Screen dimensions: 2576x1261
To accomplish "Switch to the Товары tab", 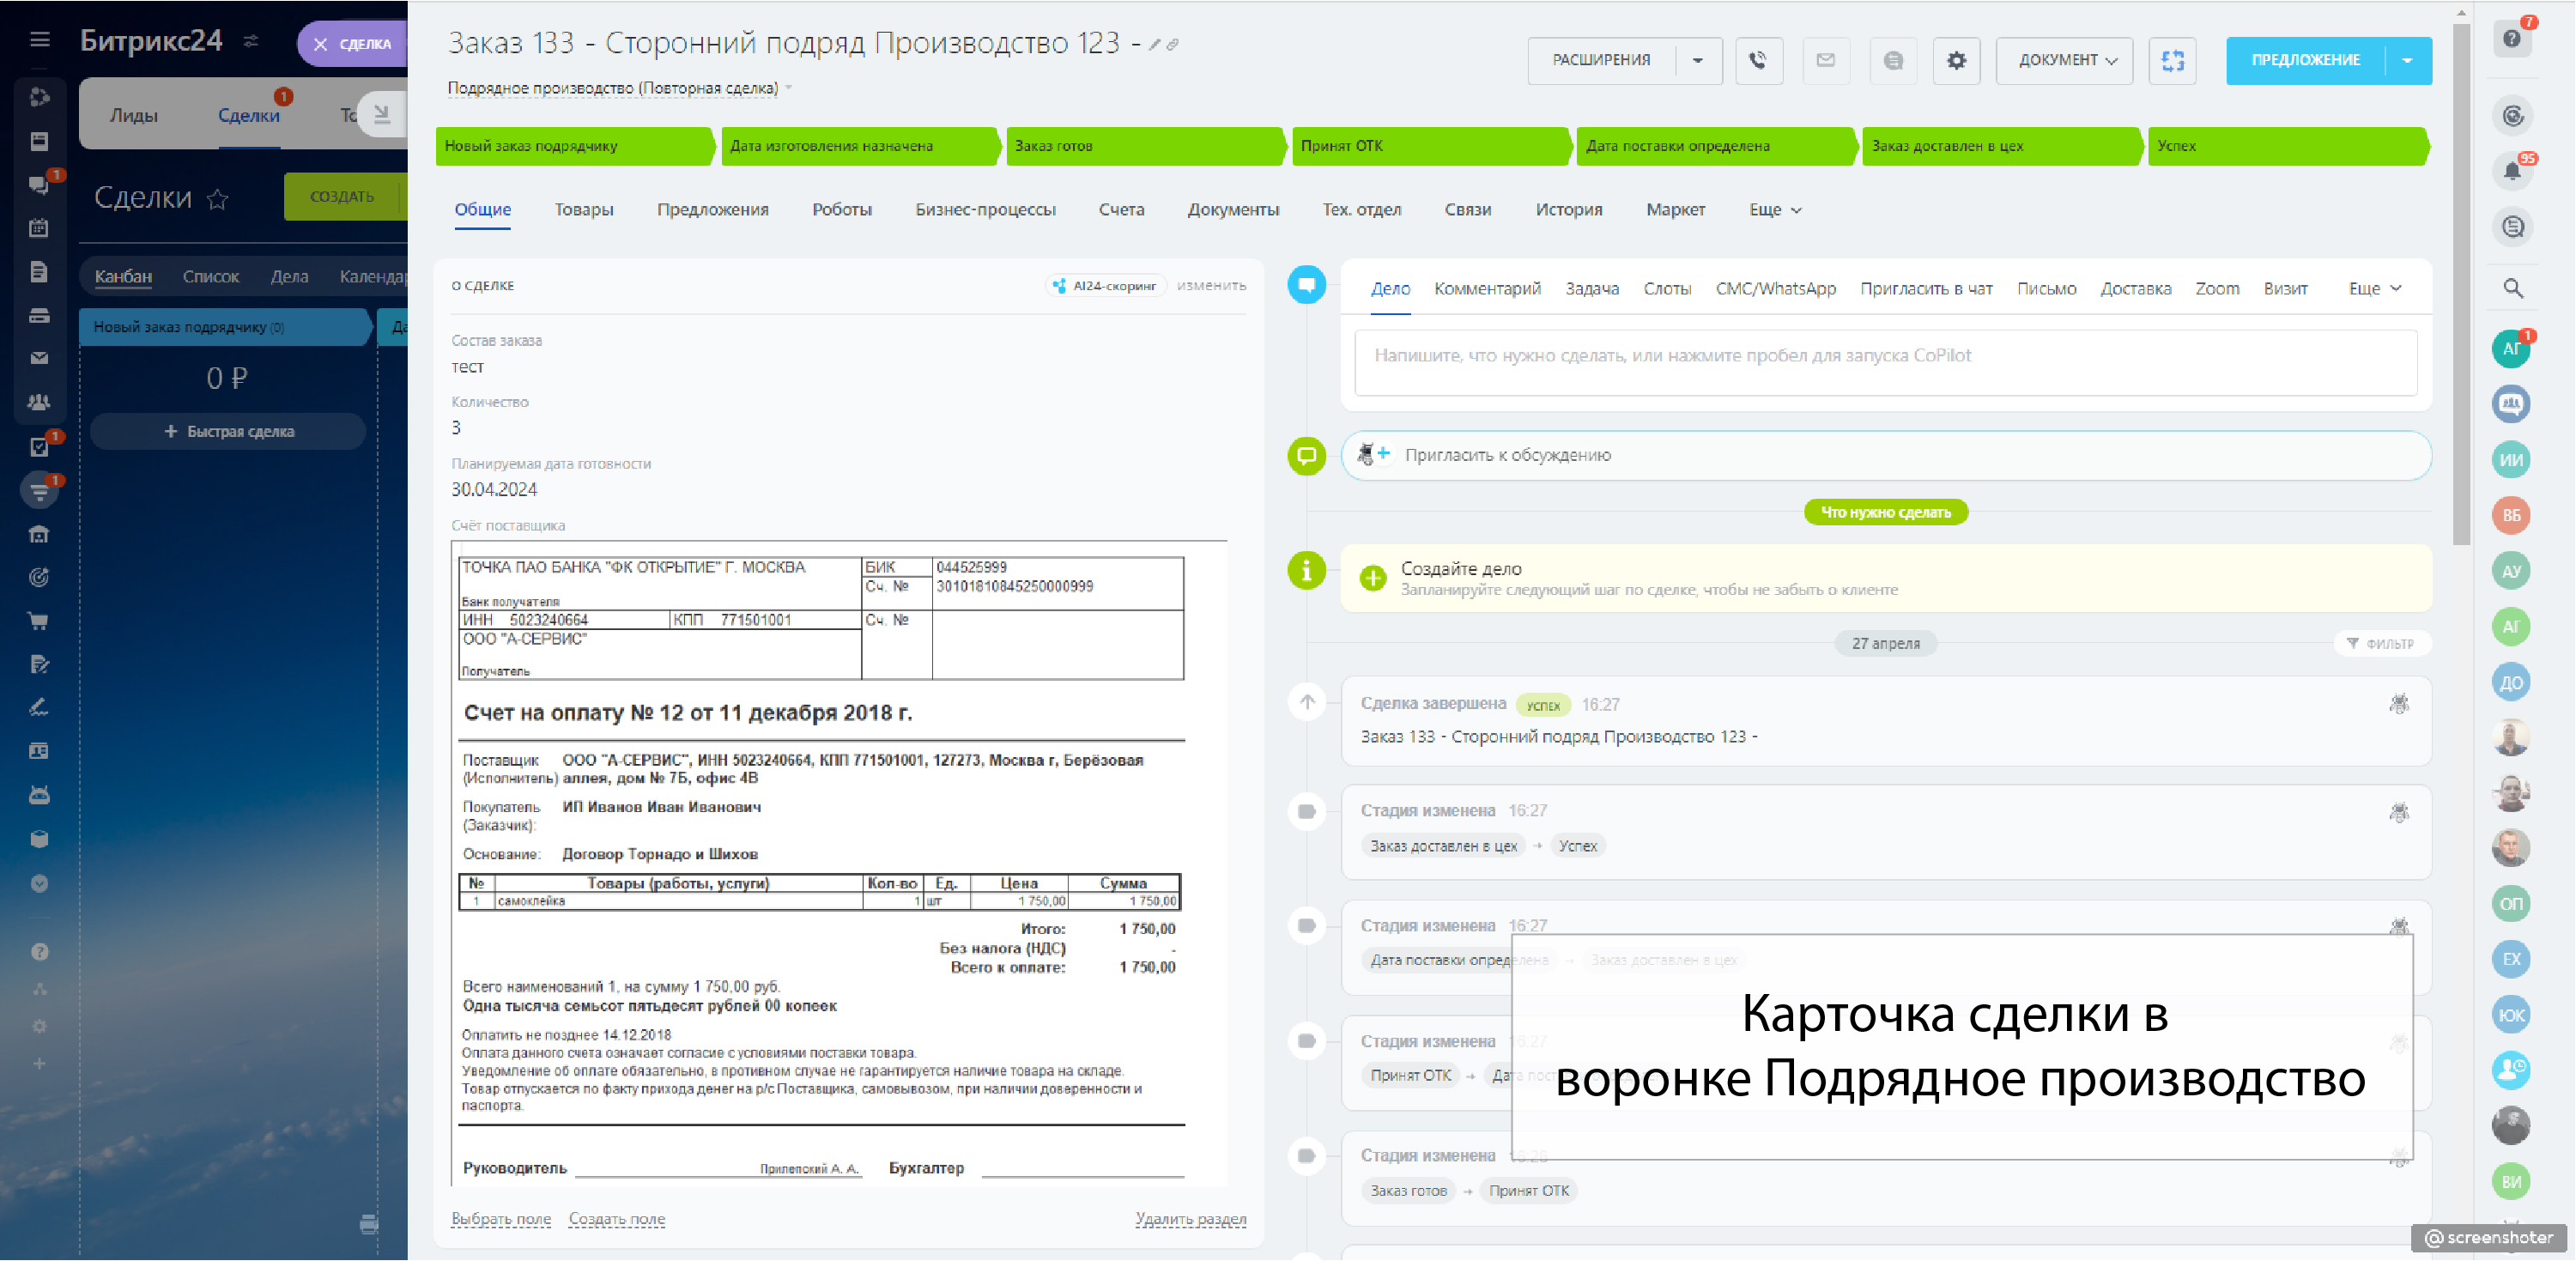I will pyautogui.click(x=584, y=210).
